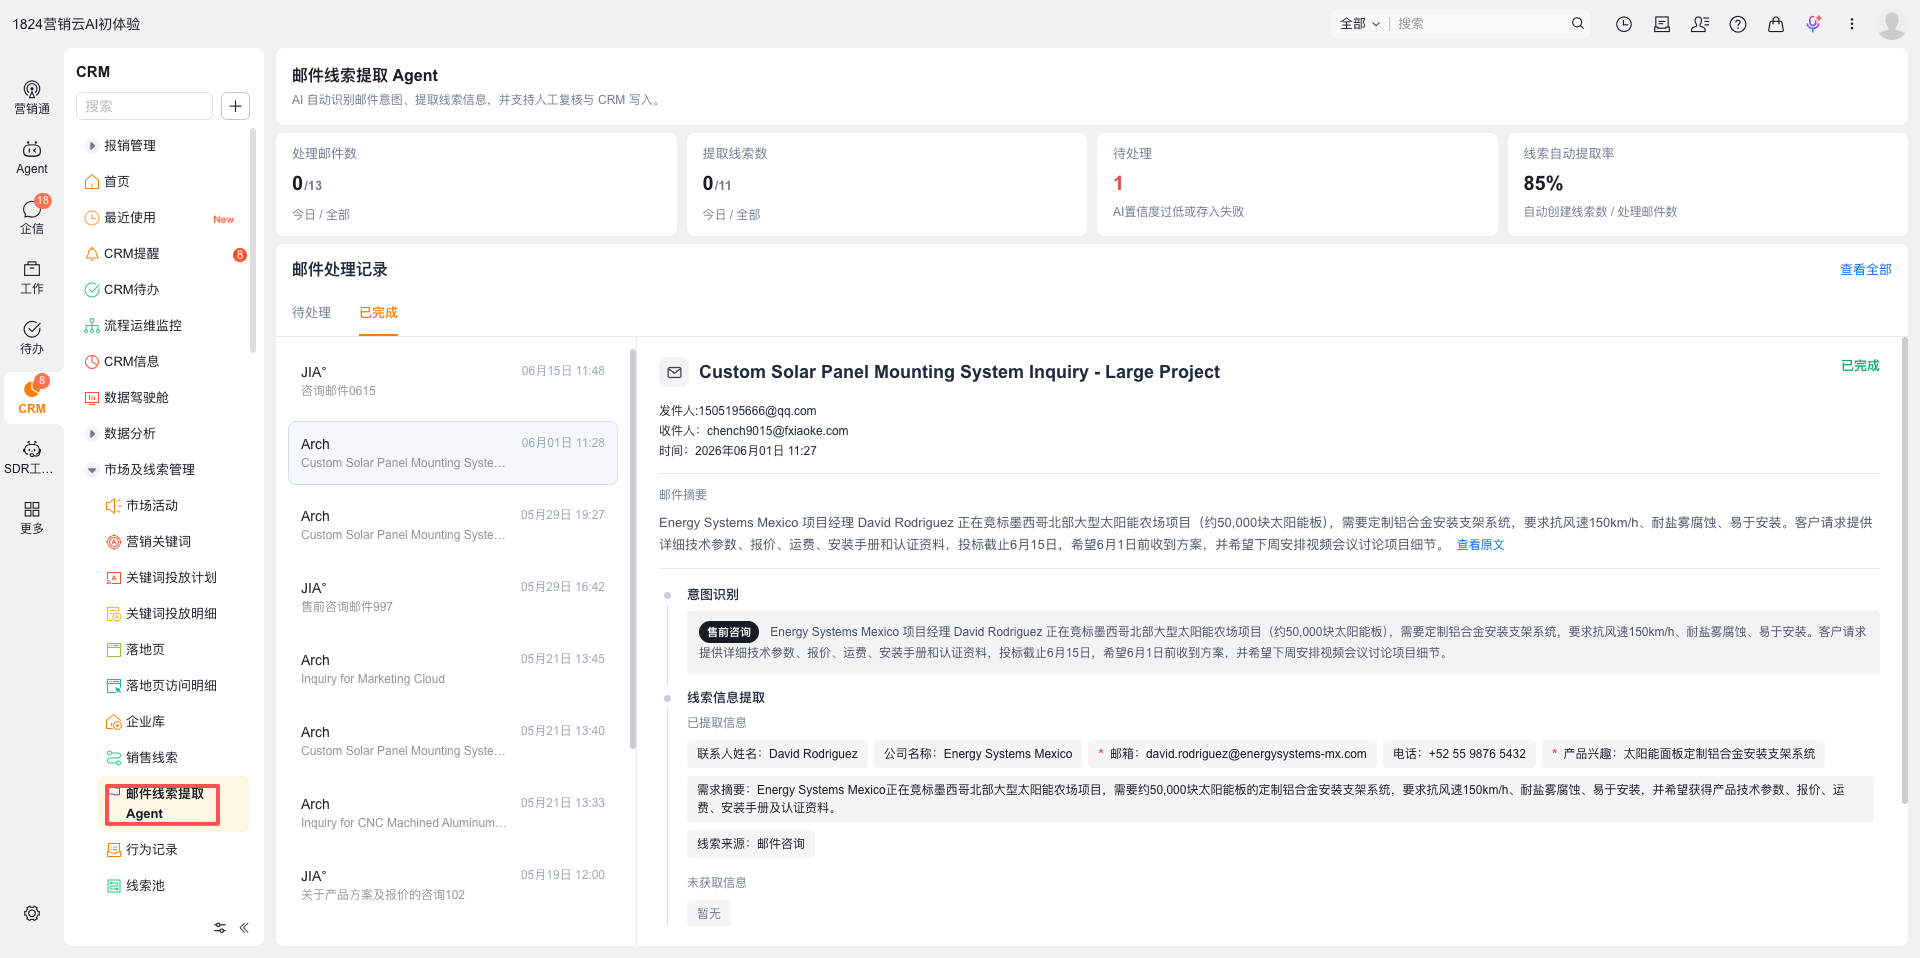
Task: Click the vertical three-dot more menu icon
Action: [x=1851, y=24]
